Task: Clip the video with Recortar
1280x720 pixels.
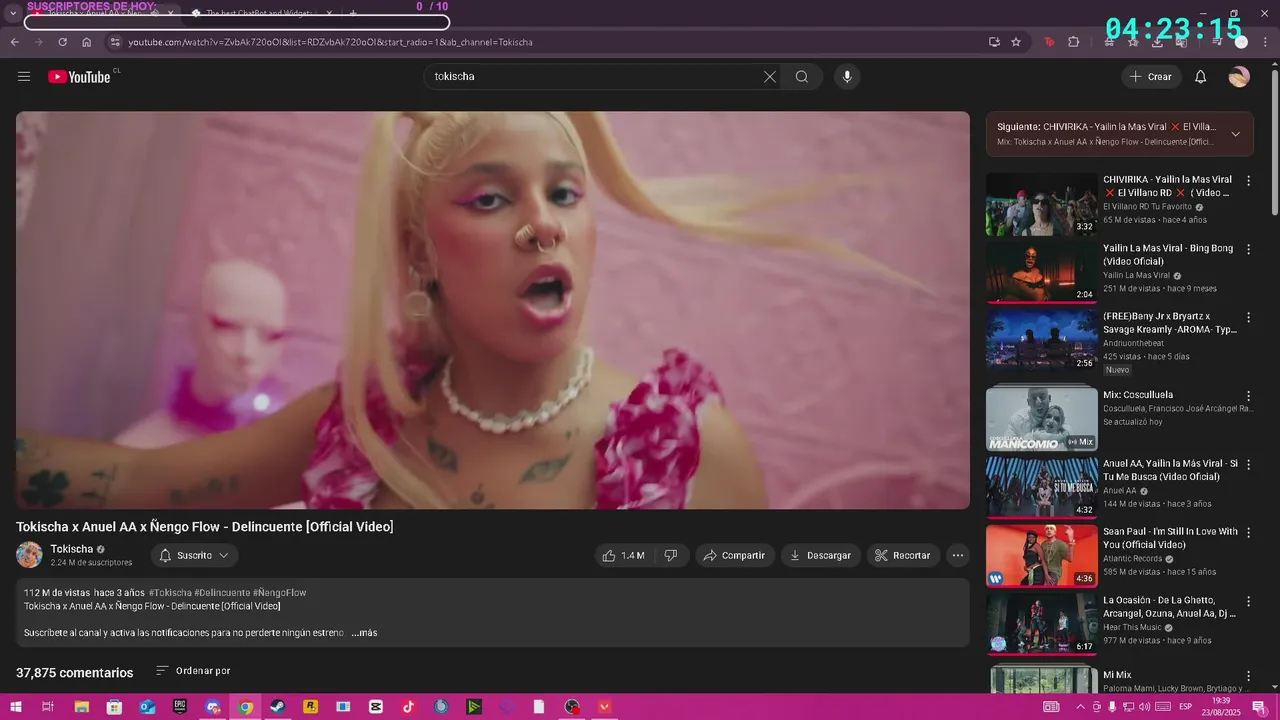Action: point(903,555)
